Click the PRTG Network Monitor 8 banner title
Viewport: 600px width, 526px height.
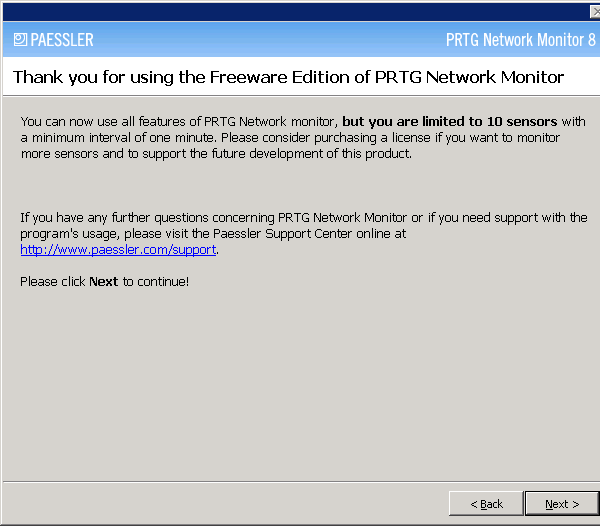pos(521,40)
